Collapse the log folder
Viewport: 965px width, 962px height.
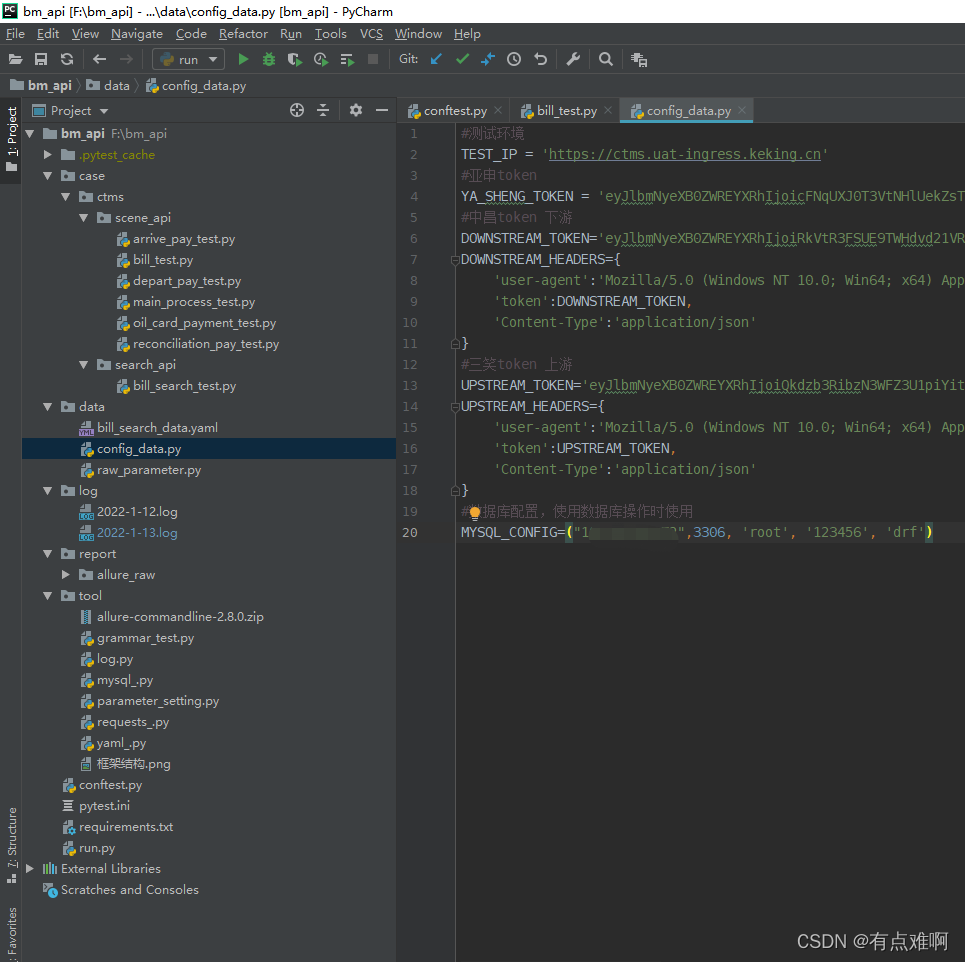tap(47, 491)
